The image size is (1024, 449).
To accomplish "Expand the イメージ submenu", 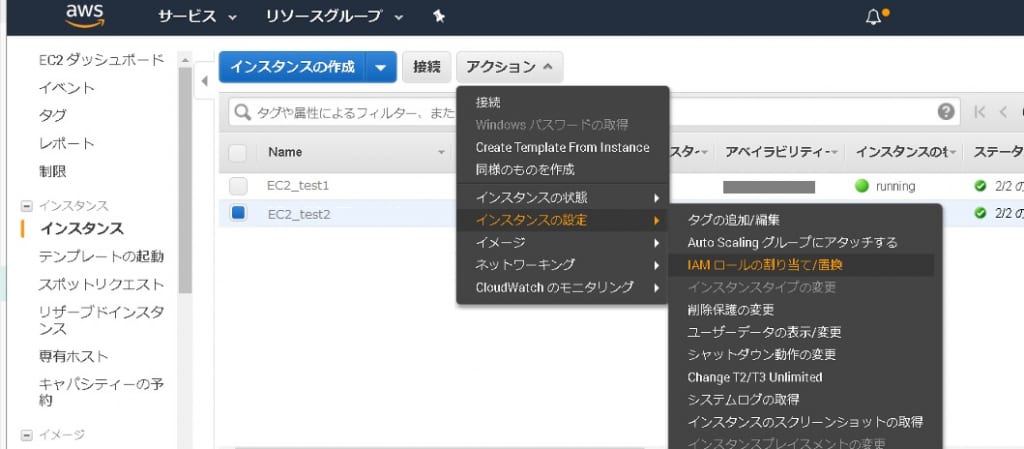I will tap(562, 243).
